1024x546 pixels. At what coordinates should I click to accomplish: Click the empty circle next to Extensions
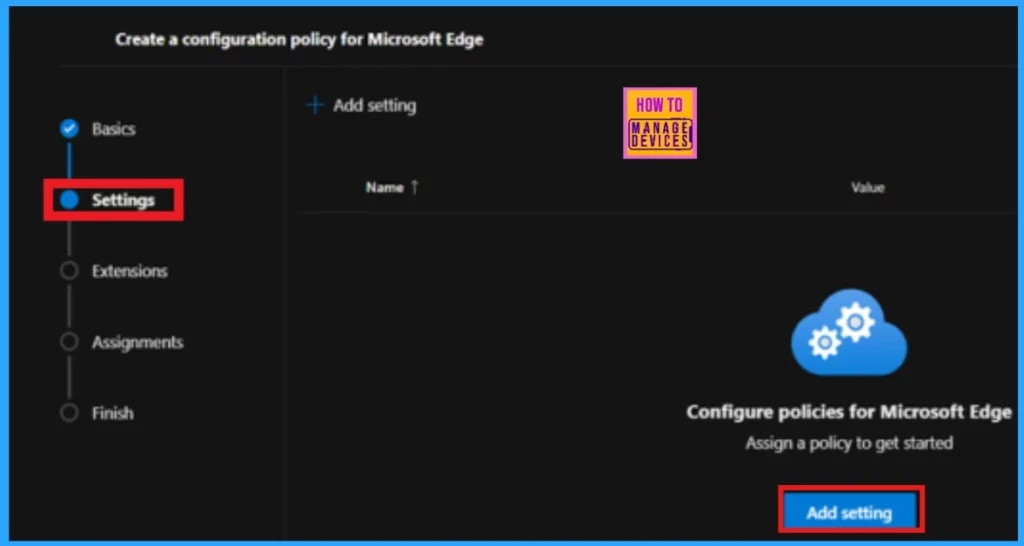[x=69, y=271]
